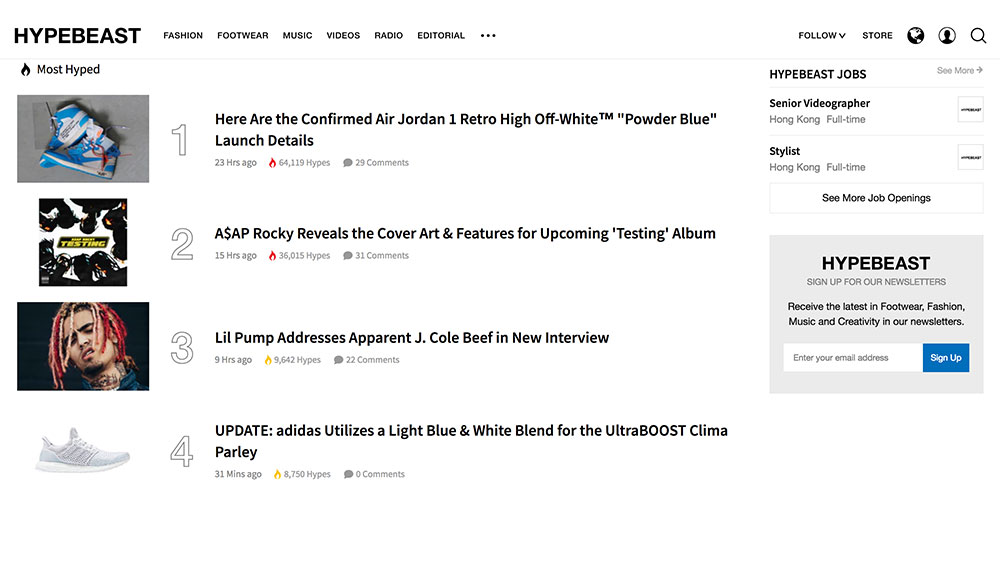Click the Stylist job company logo
Viewport: 1000px width, 571px height.
coord(970,158)
